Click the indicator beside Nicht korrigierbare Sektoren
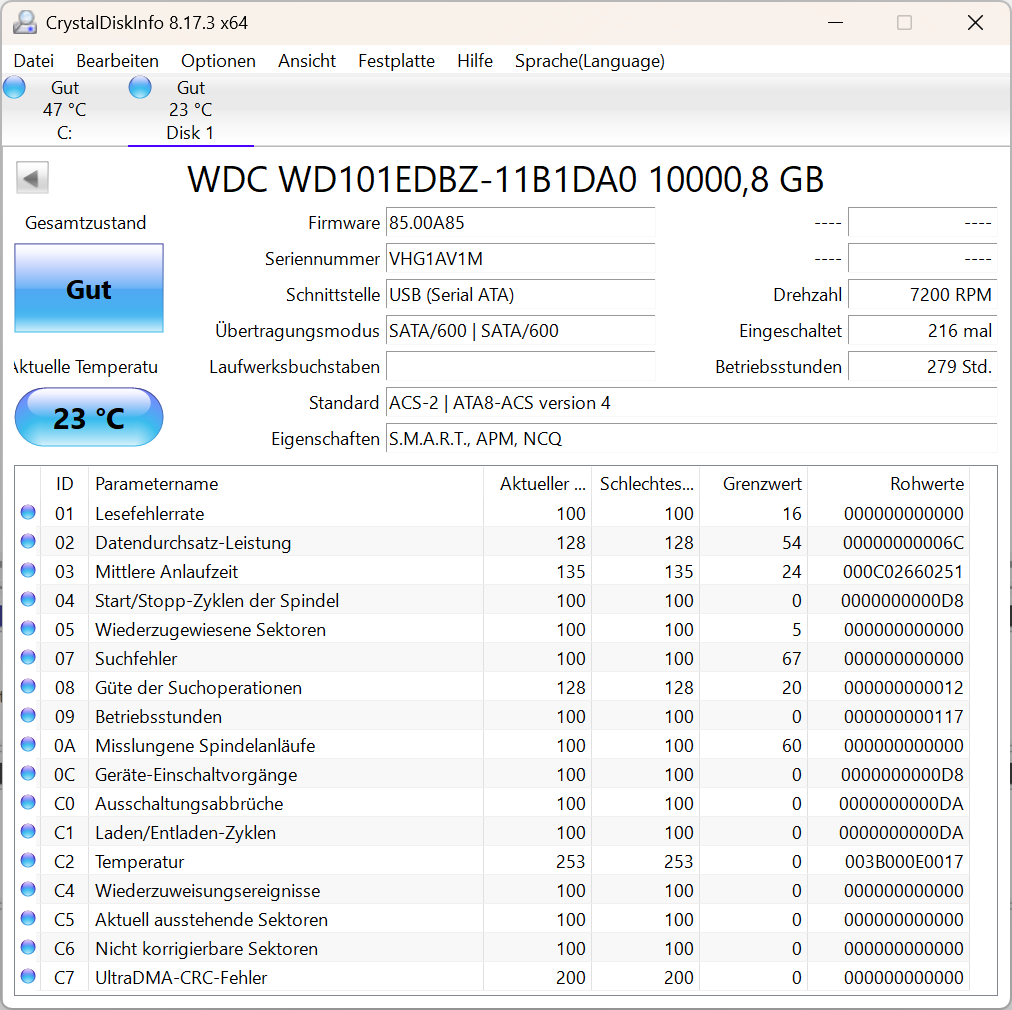 click(27, 948)
